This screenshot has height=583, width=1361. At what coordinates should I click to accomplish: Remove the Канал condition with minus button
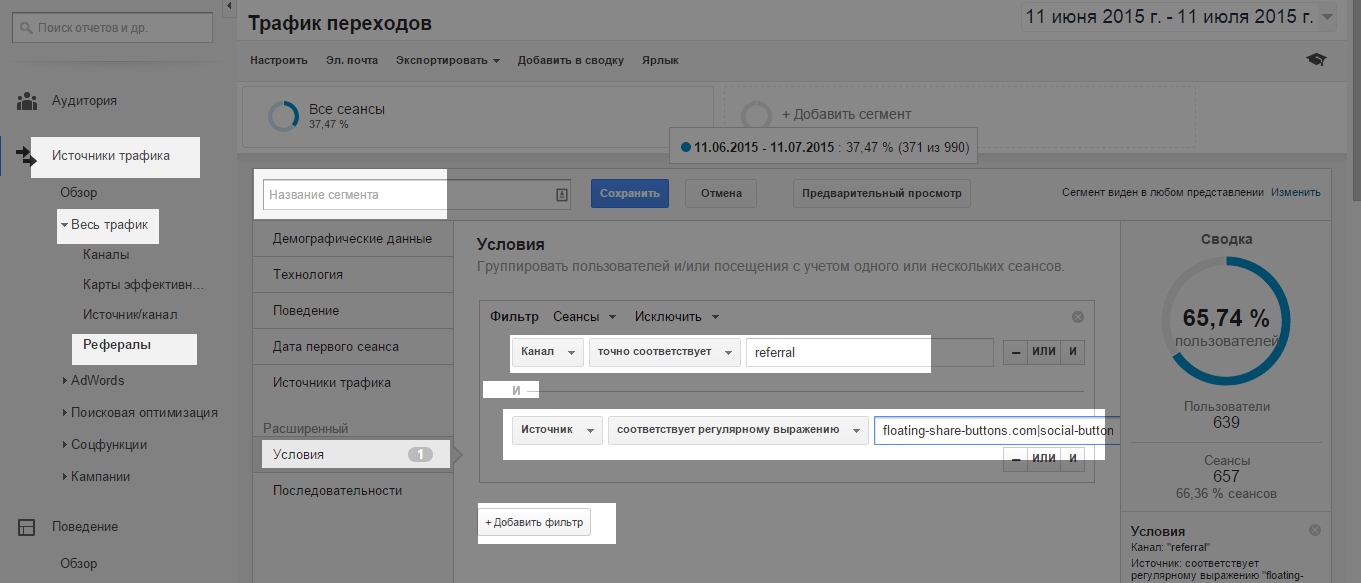tap(1015, 352)
